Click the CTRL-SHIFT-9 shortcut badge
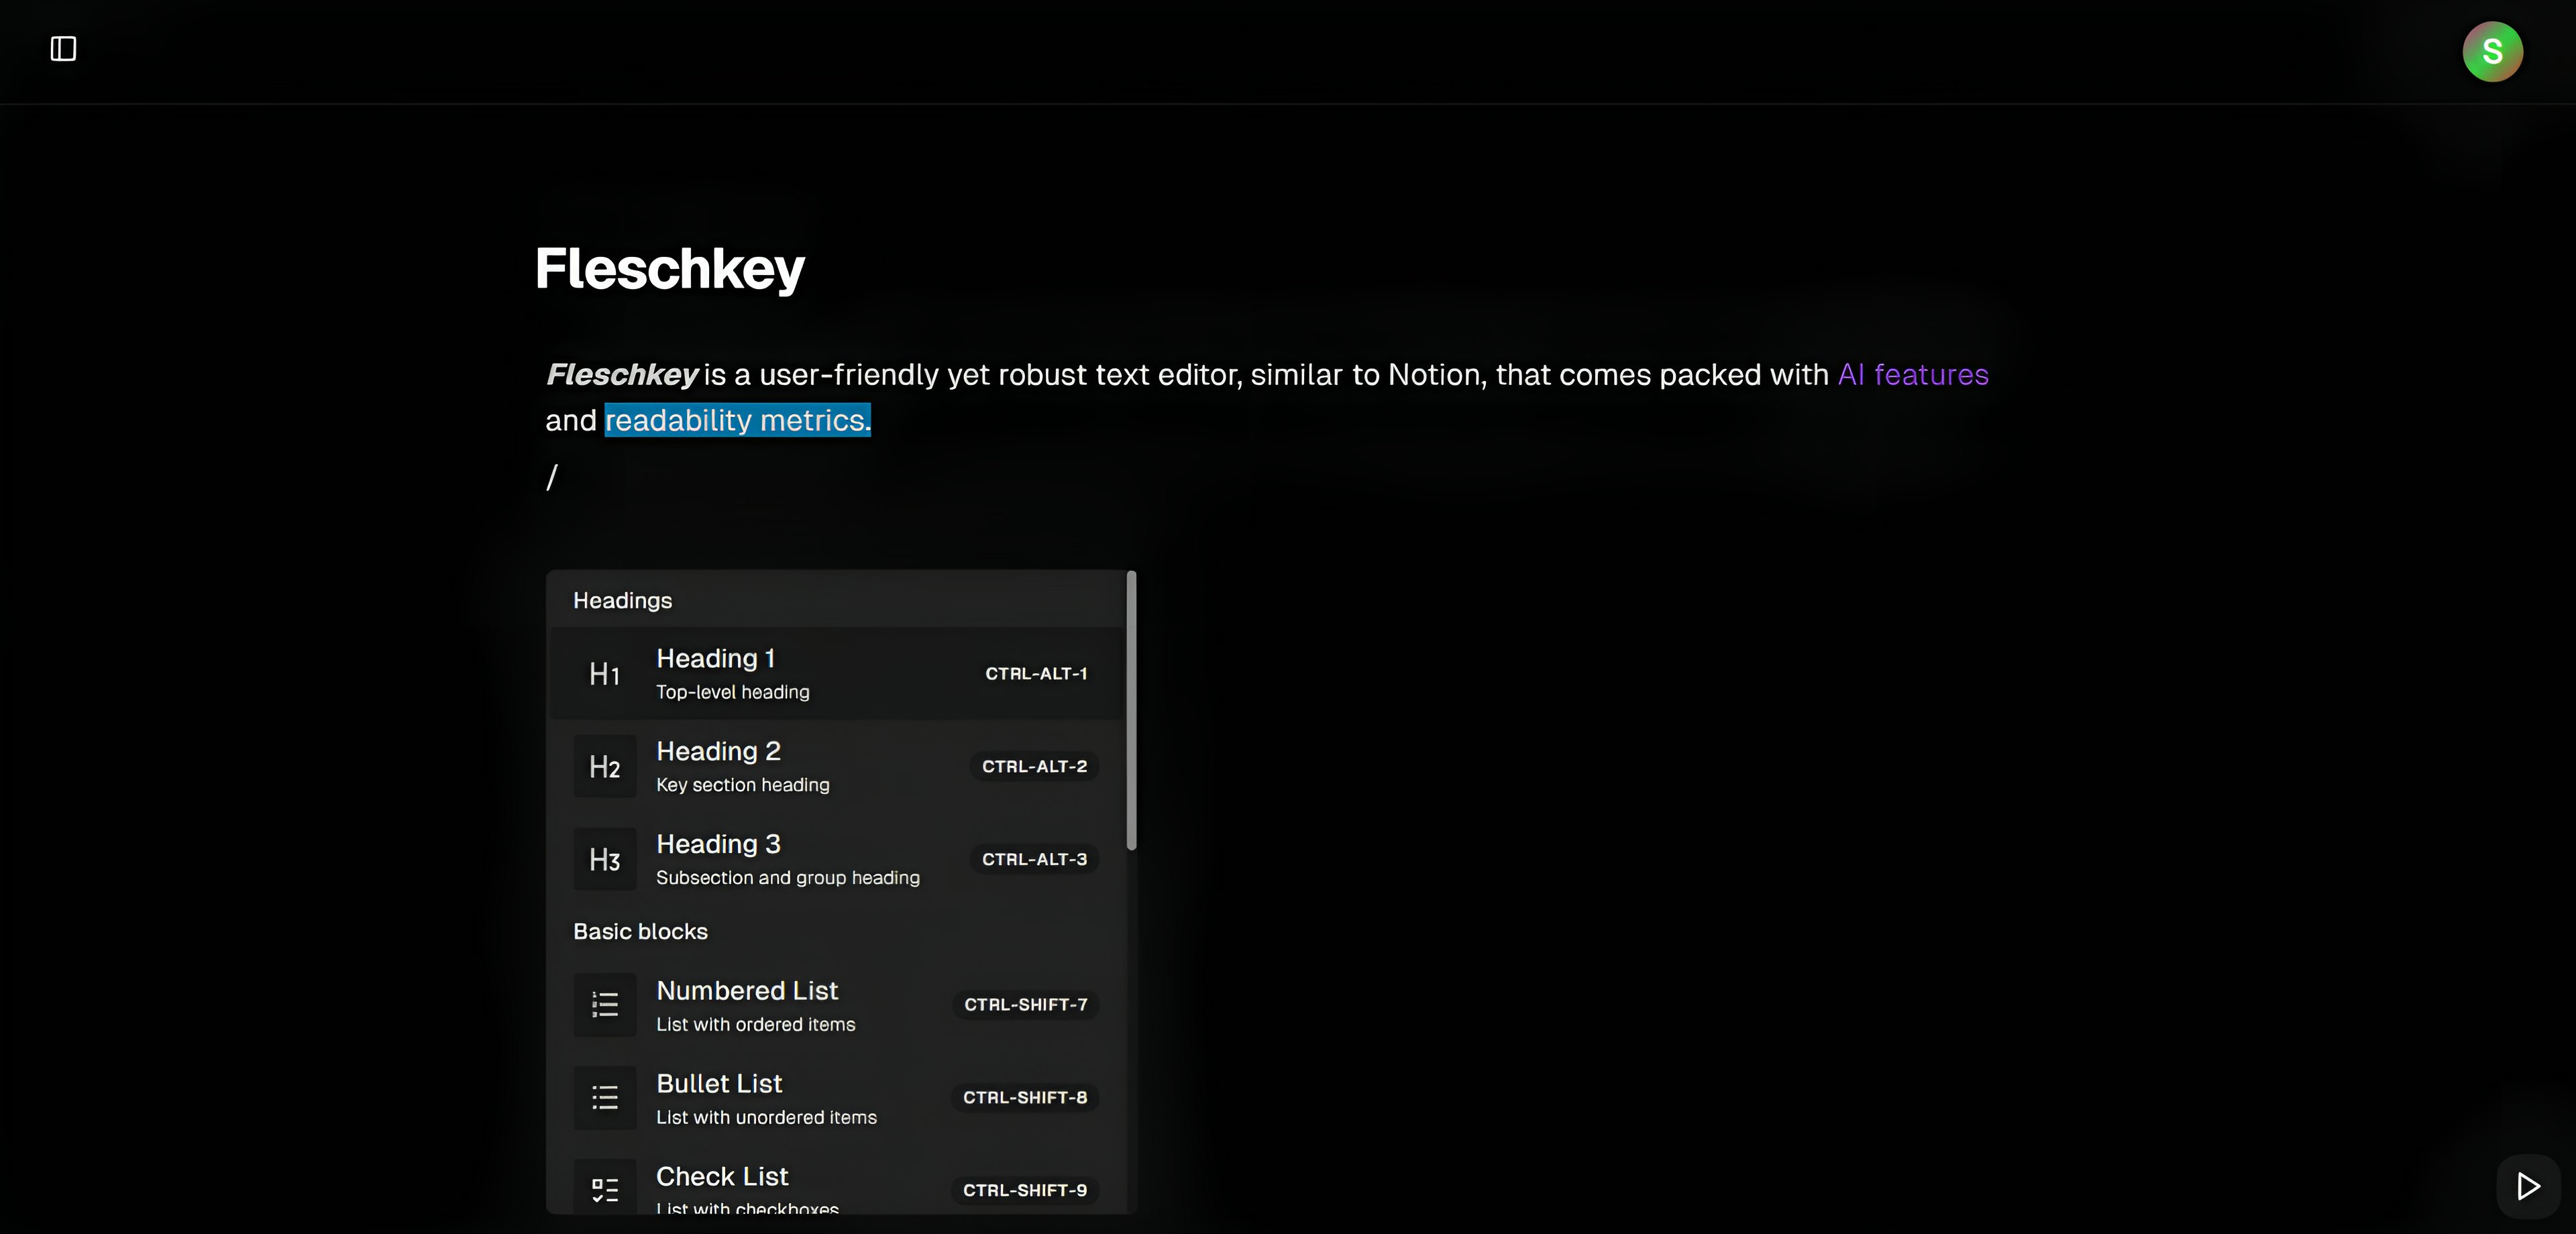 (x=1025, y=1191)
